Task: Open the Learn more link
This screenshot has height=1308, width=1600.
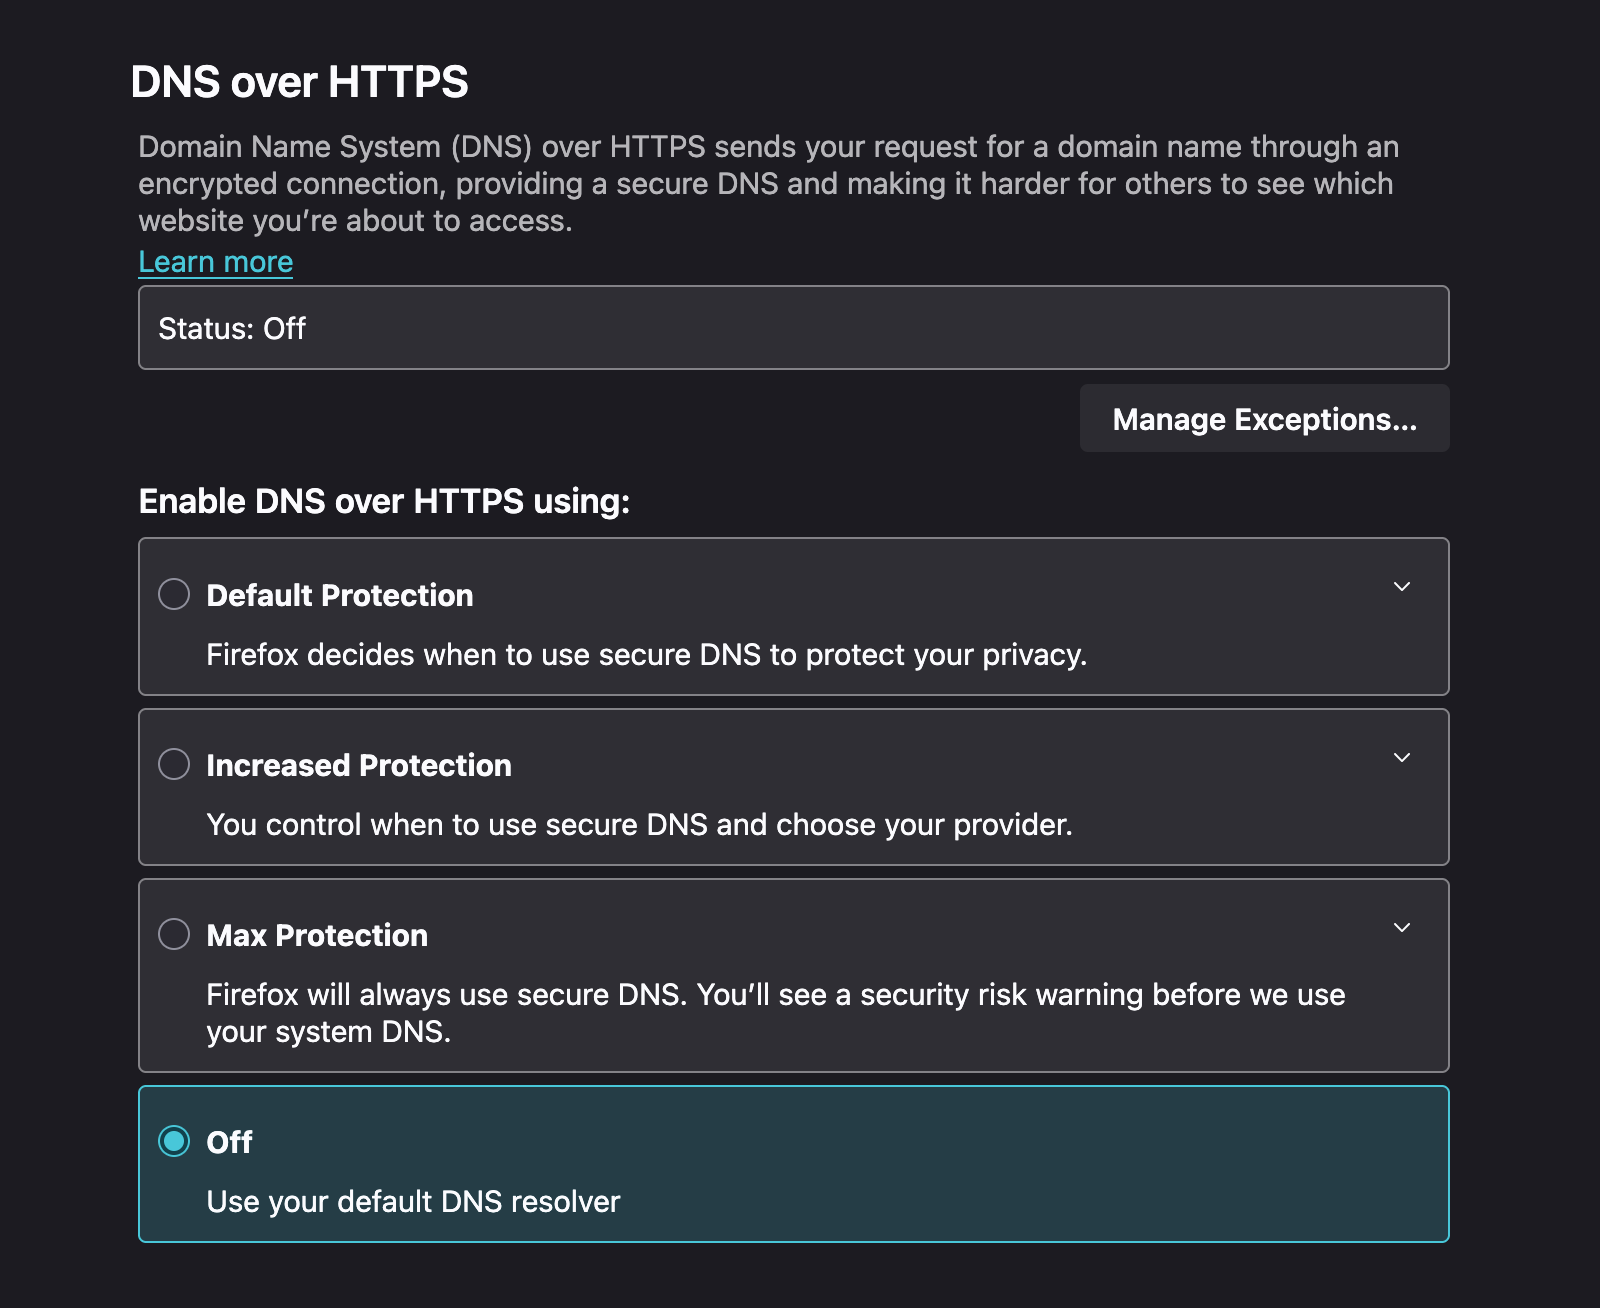Action: (215, 261)
